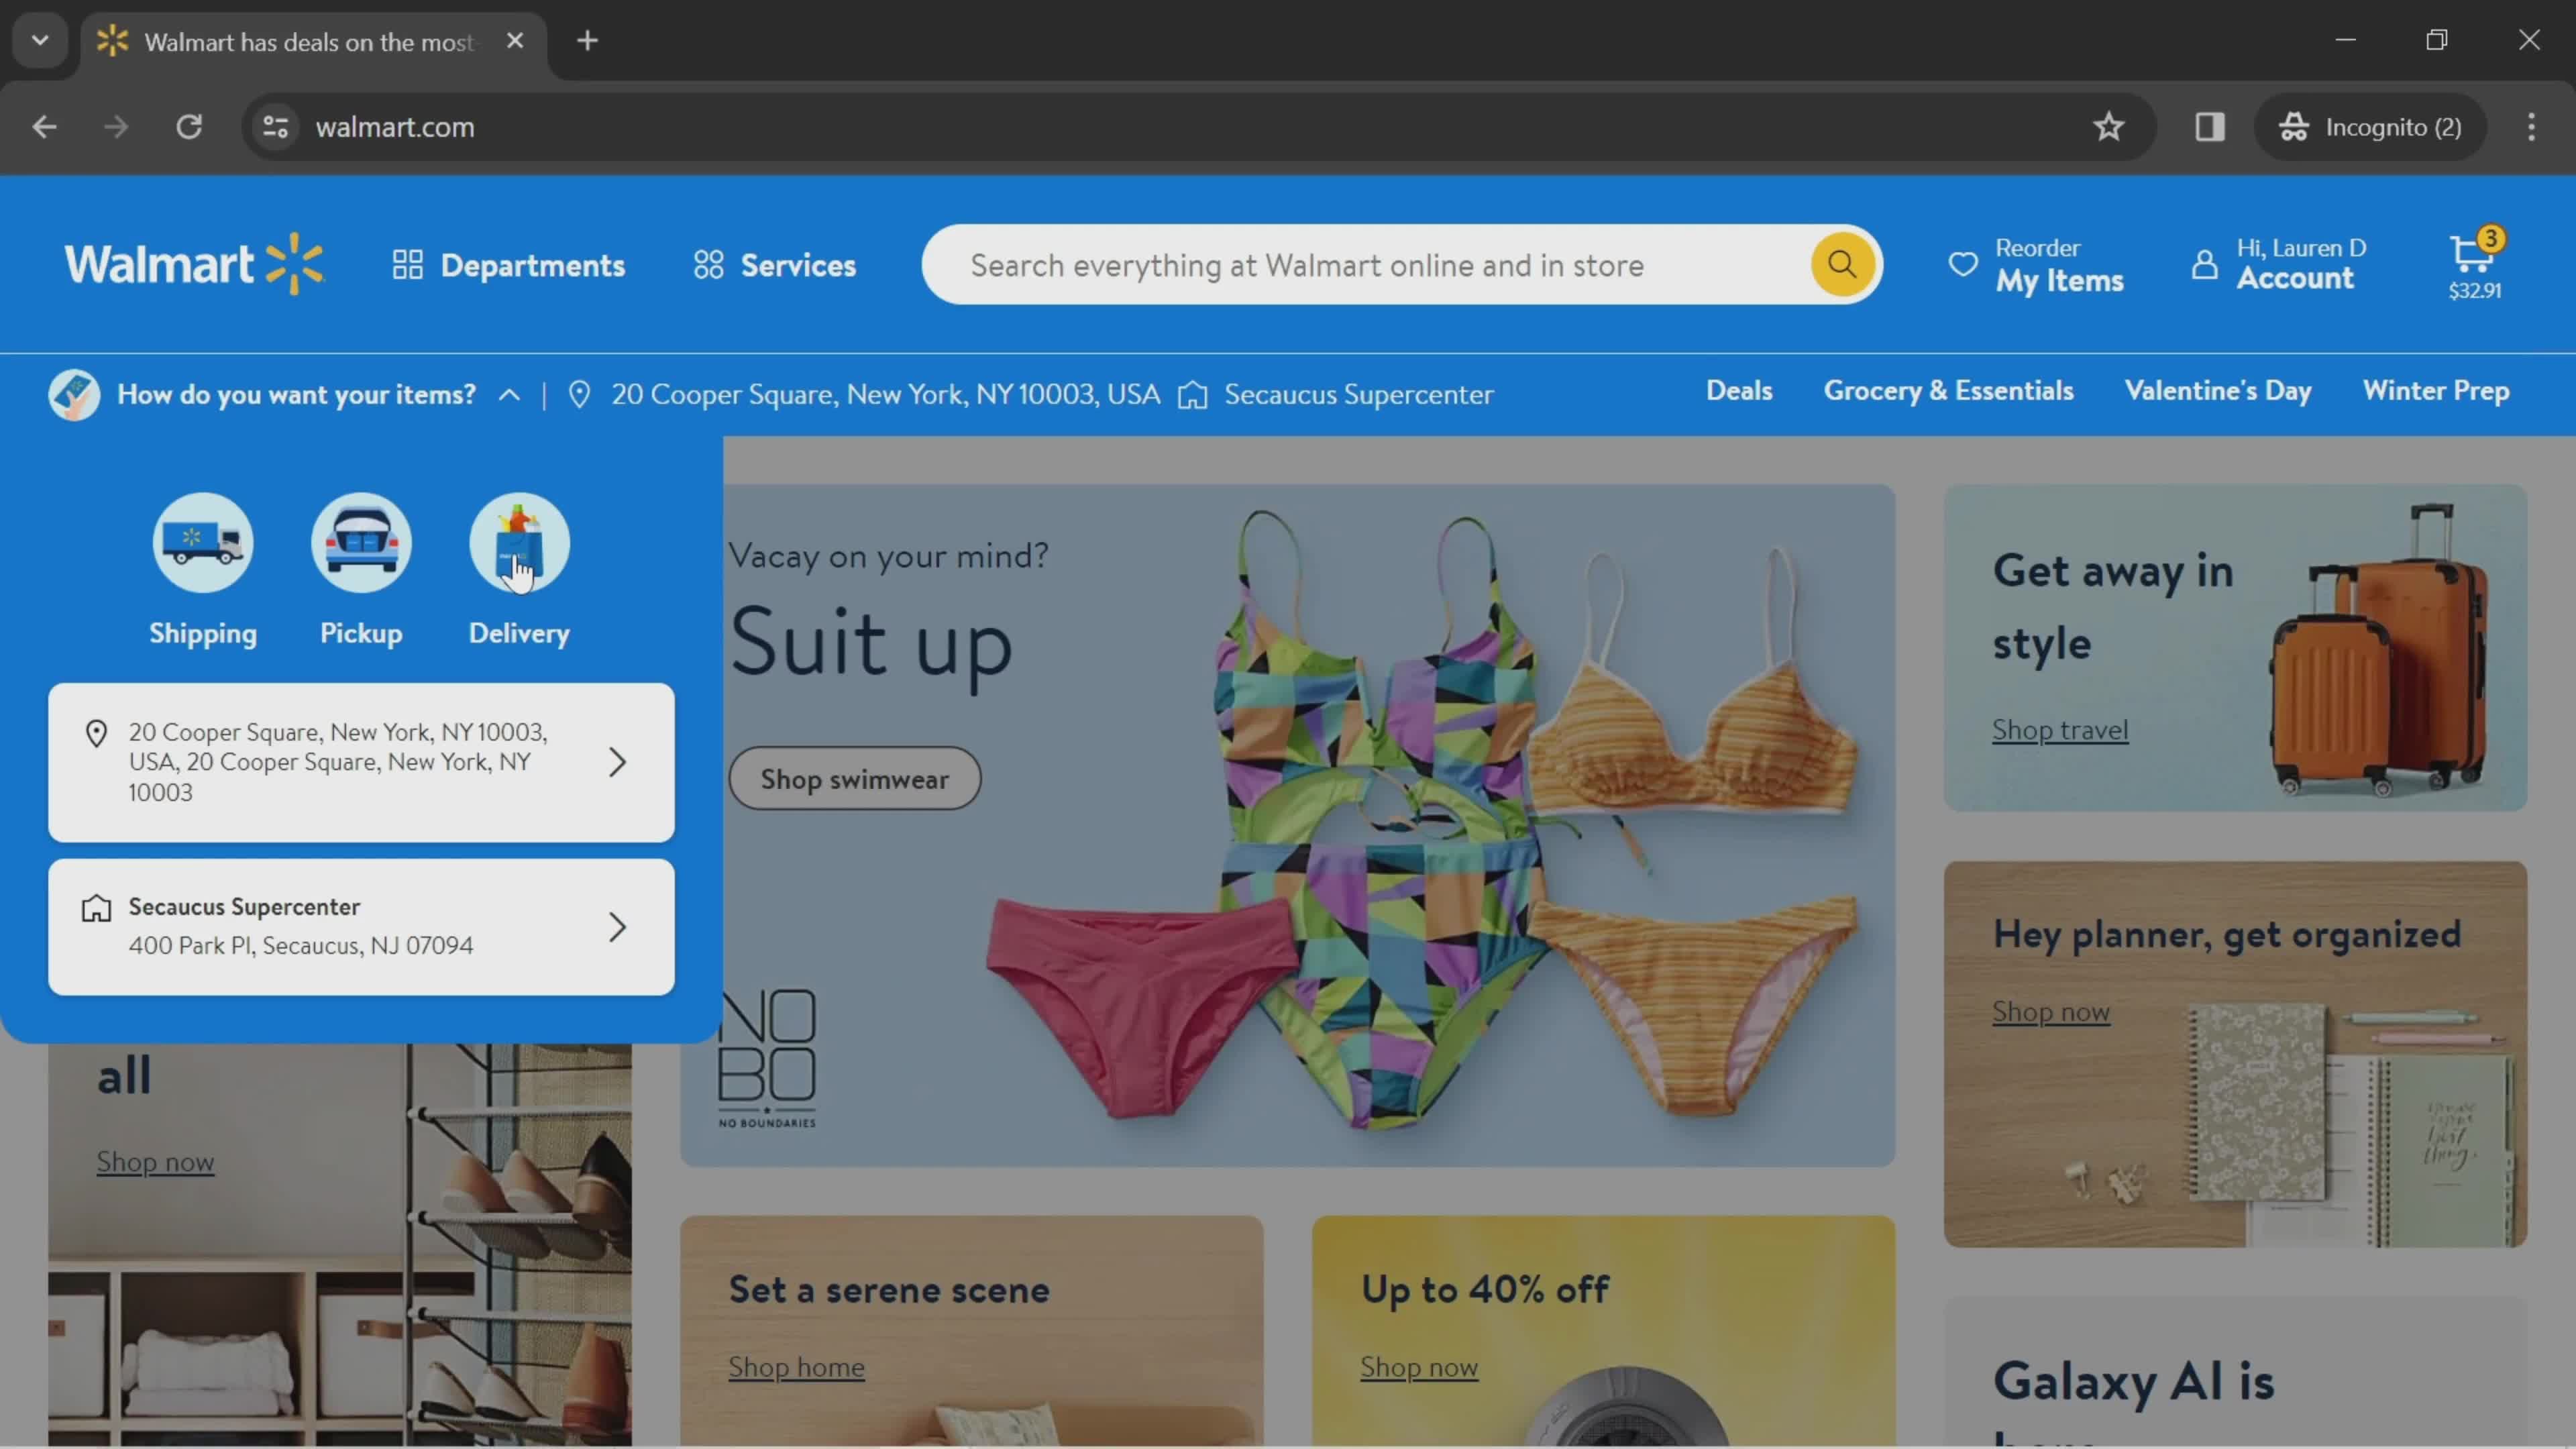Toggle the bookmark star for this page
This screenshot has width=2576, height=1449.
coord(2110,125)
